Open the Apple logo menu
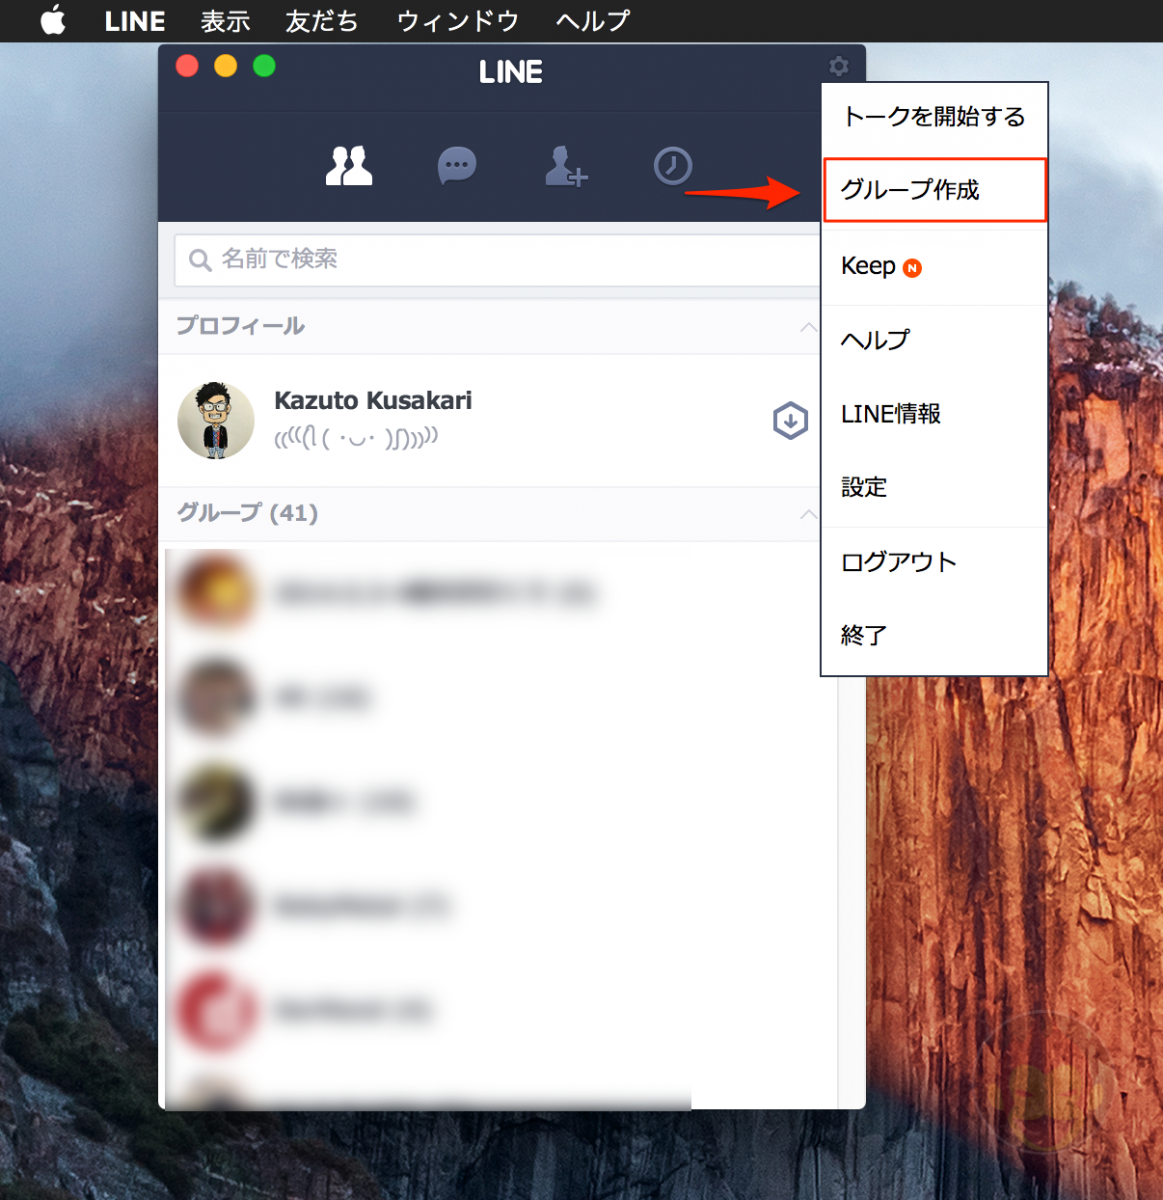The width and height of the screenshot is (1163, 1200). pos(52,21)
